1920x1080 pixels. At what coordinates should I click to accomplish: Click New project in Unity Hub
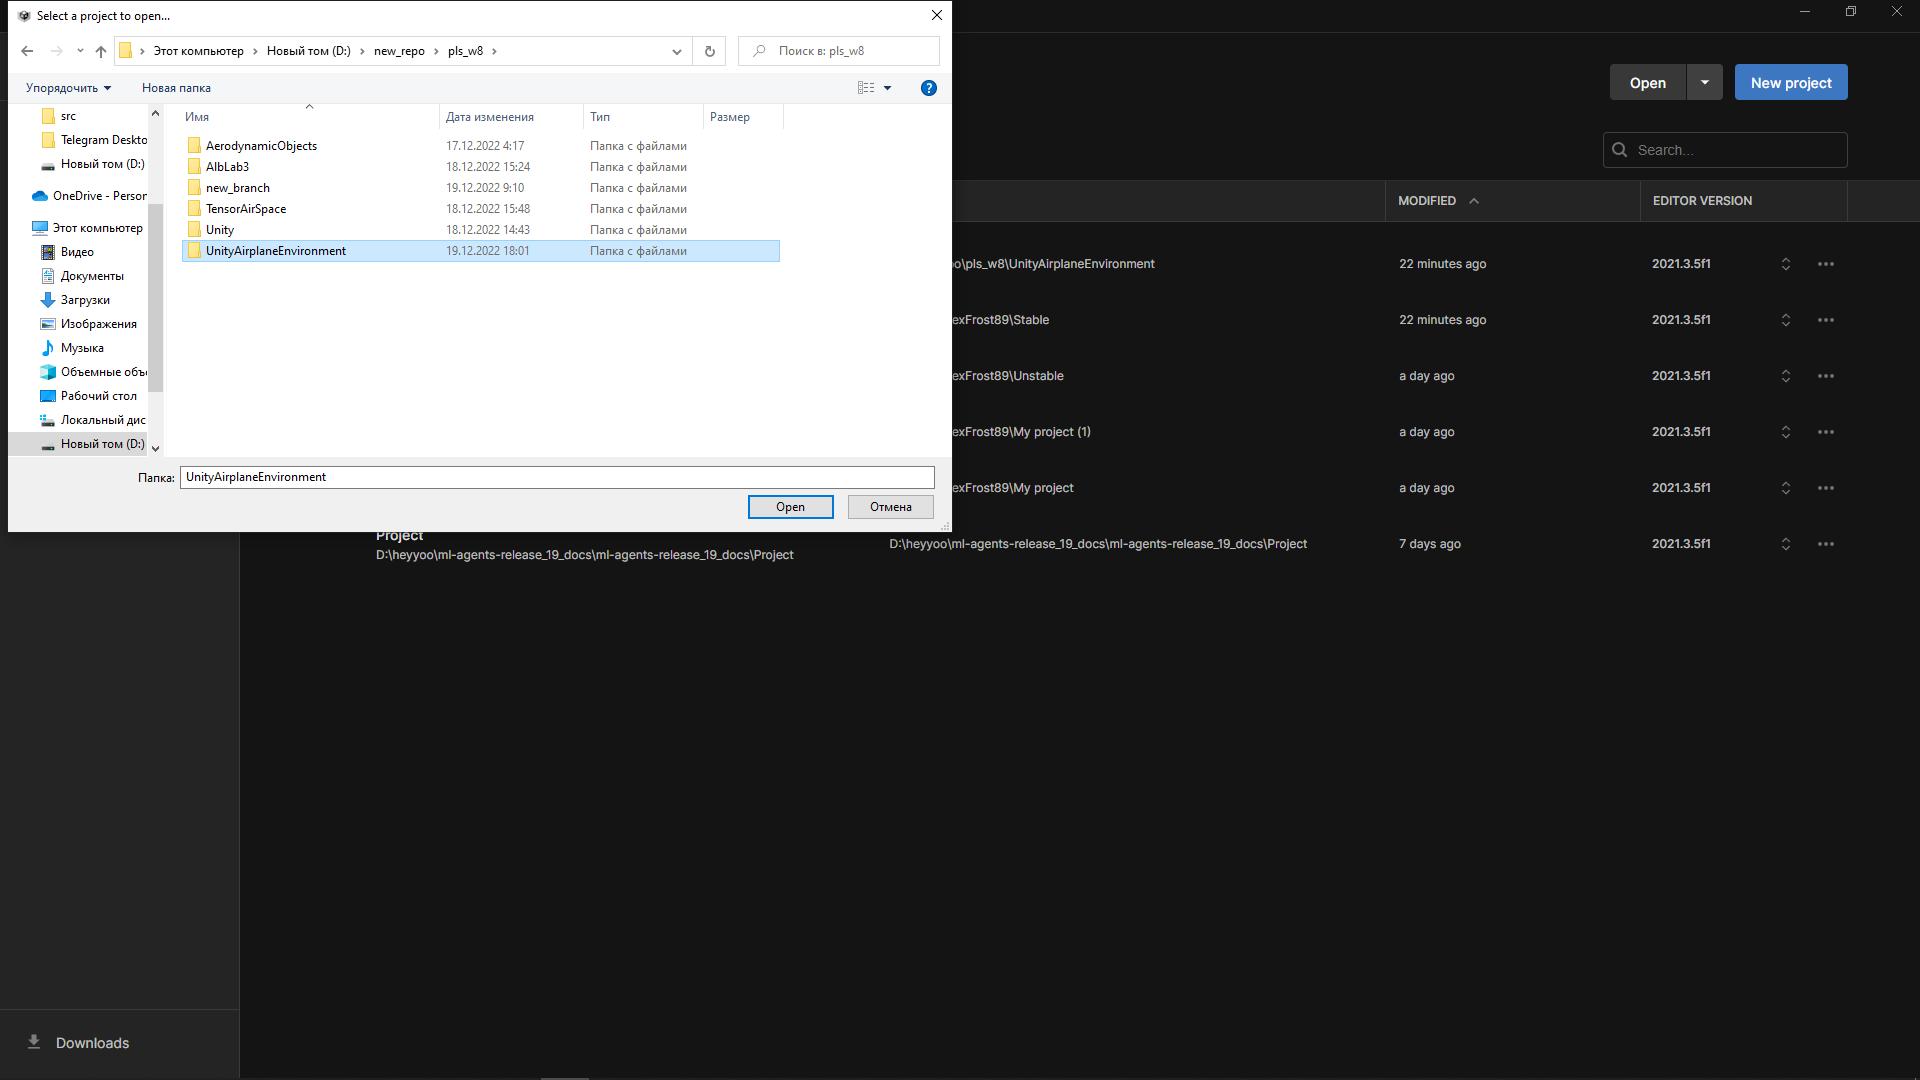[1791, 83]
